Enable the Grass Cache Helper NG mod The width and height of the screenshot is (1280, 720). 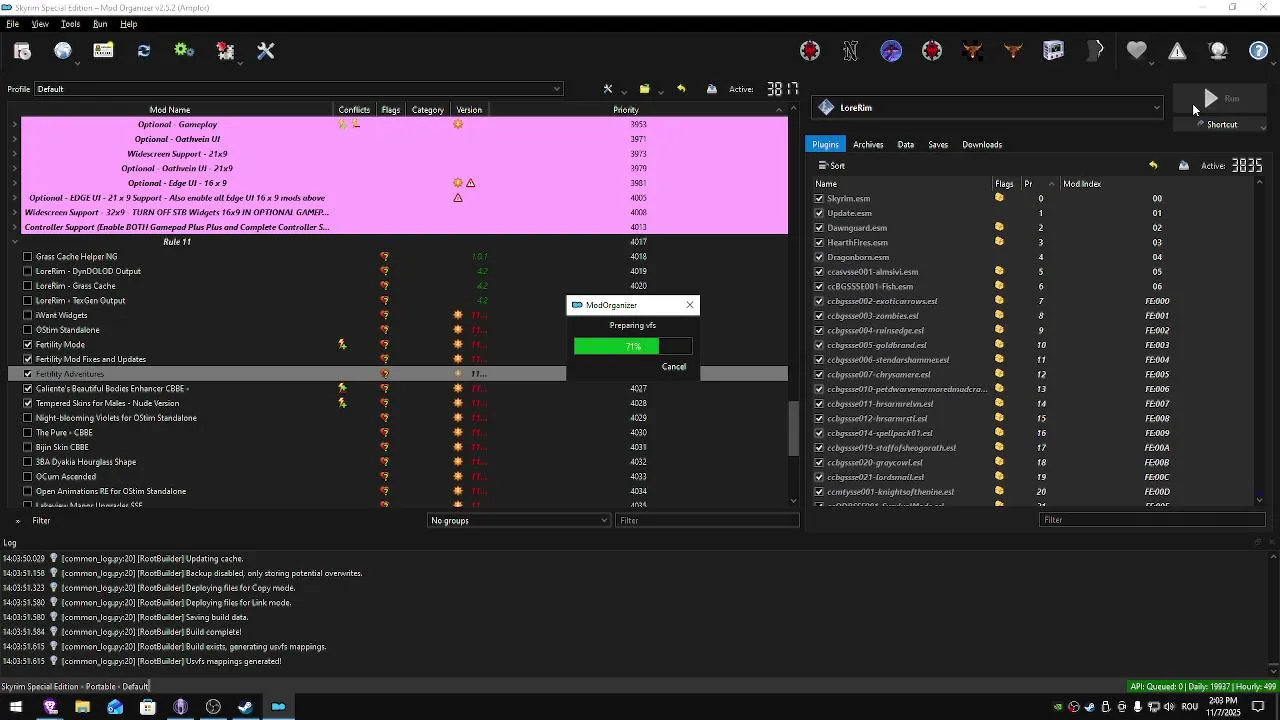click(28, 257)
